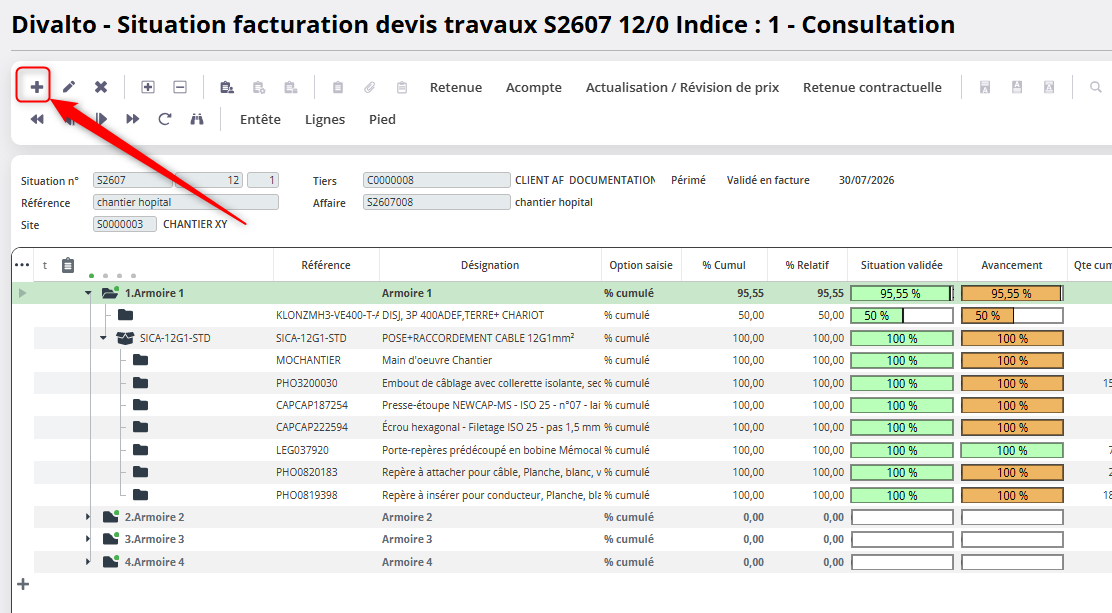Switch to the Lignes section
The width and height of the screenshot is (1112, 613).
(325, 119)
